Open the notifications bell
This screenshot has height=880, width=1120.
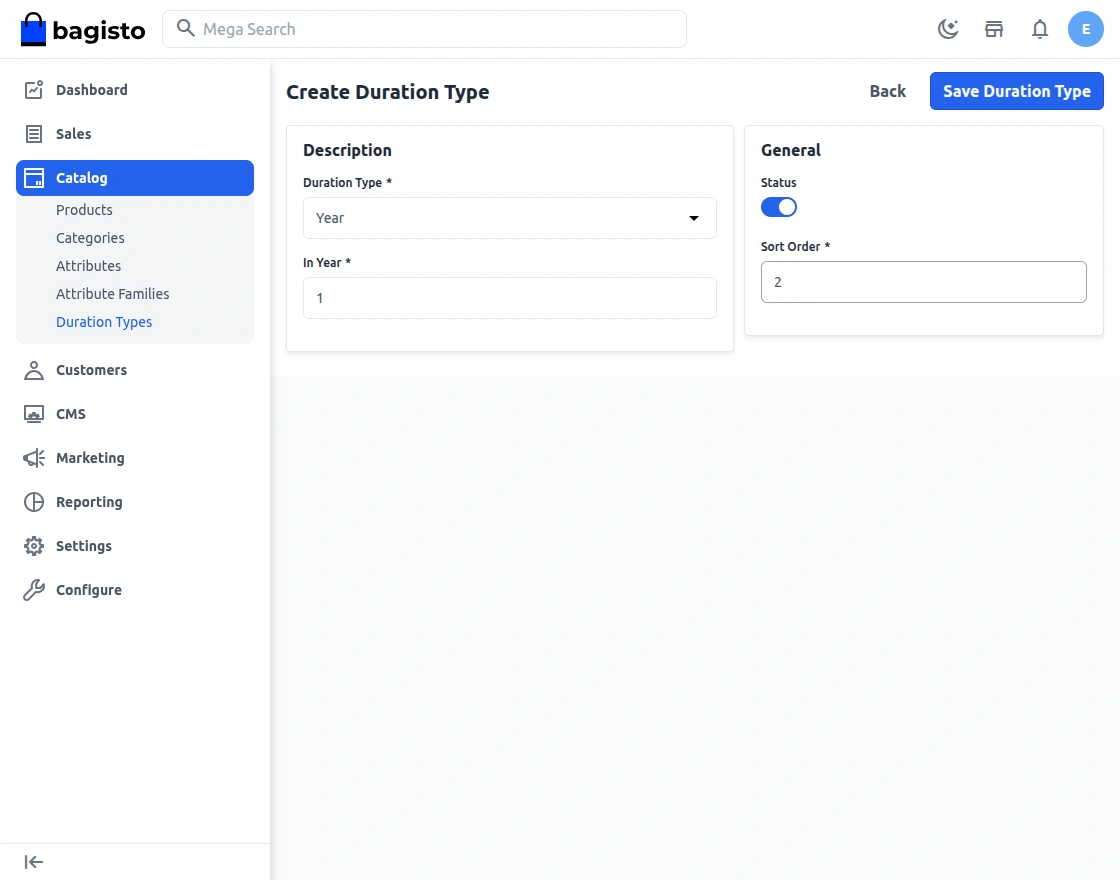pos(1040,29)
